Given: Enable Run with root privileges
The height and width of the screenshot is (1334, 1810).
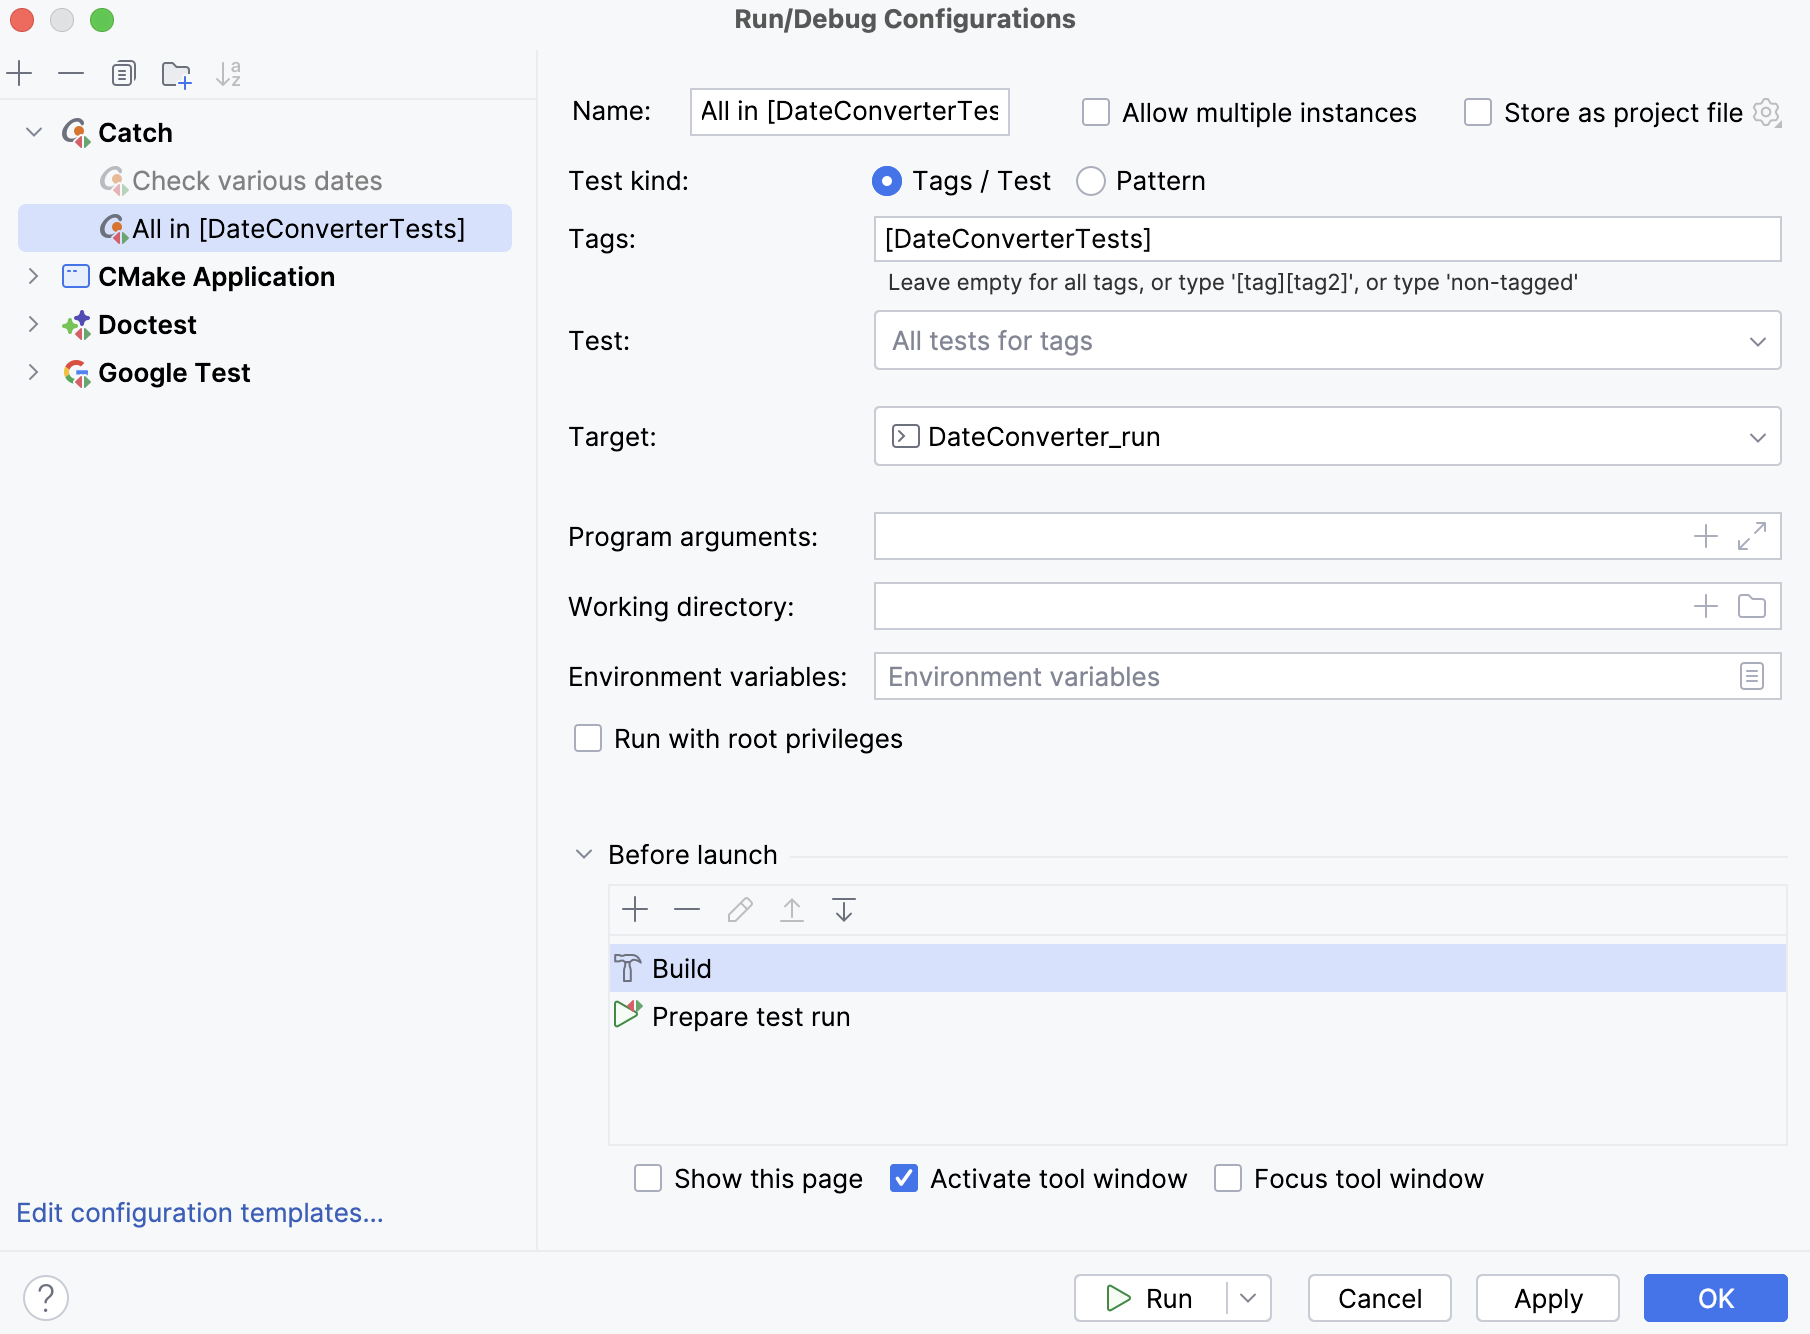Looking at the screenshot, I should point(588,738).
